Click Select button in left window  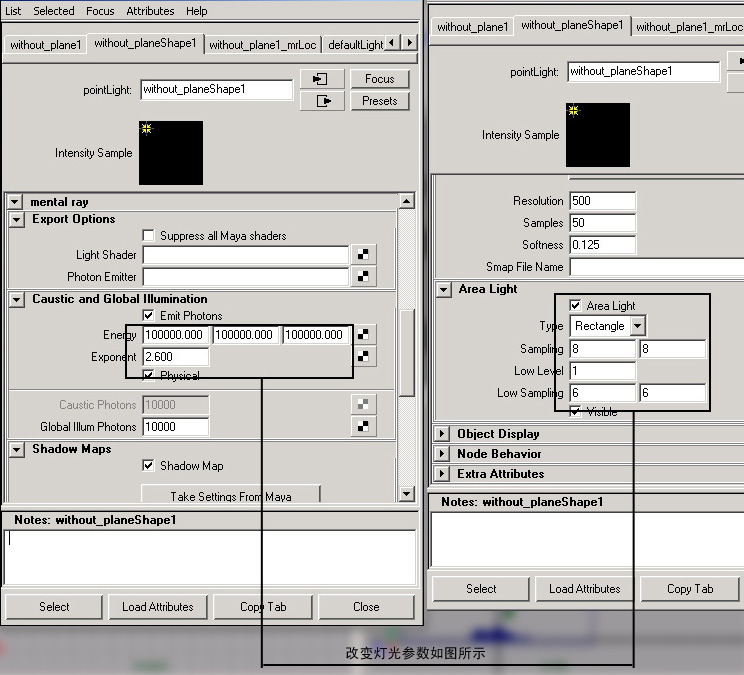54,607
